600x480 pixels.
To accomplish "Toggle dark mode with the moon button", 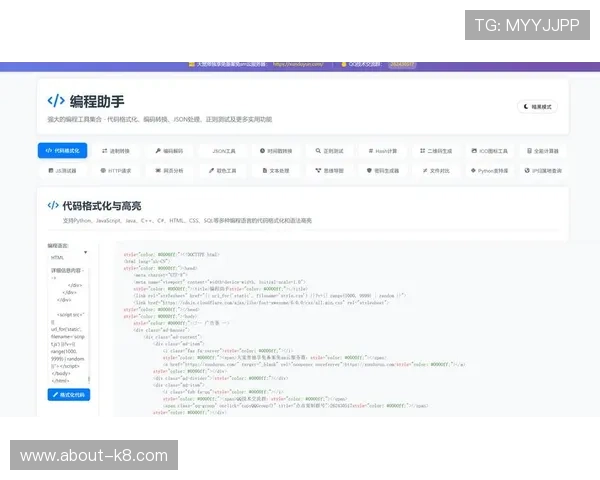I will pos(537,107).
